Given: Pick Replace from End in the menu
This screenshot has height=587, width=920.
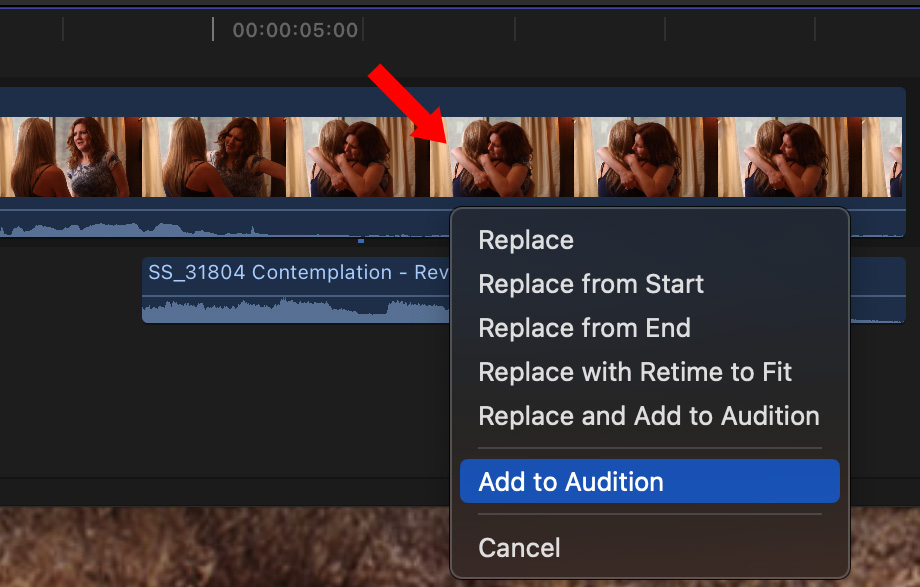Looking at the screenshot, I should click(584, 328).
